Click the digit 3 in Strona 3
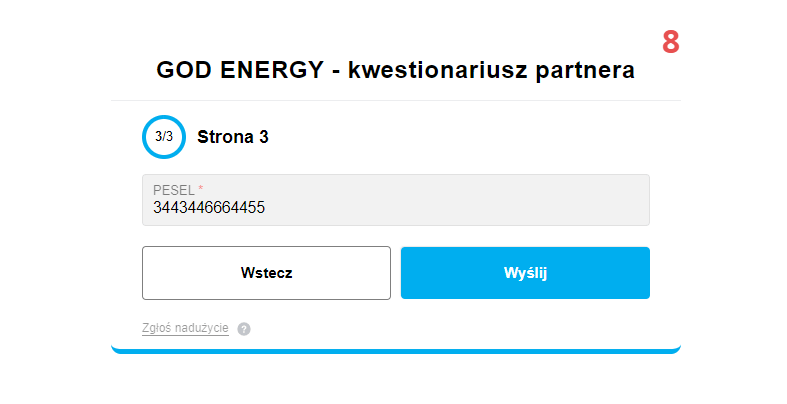 tap(263, 137)
